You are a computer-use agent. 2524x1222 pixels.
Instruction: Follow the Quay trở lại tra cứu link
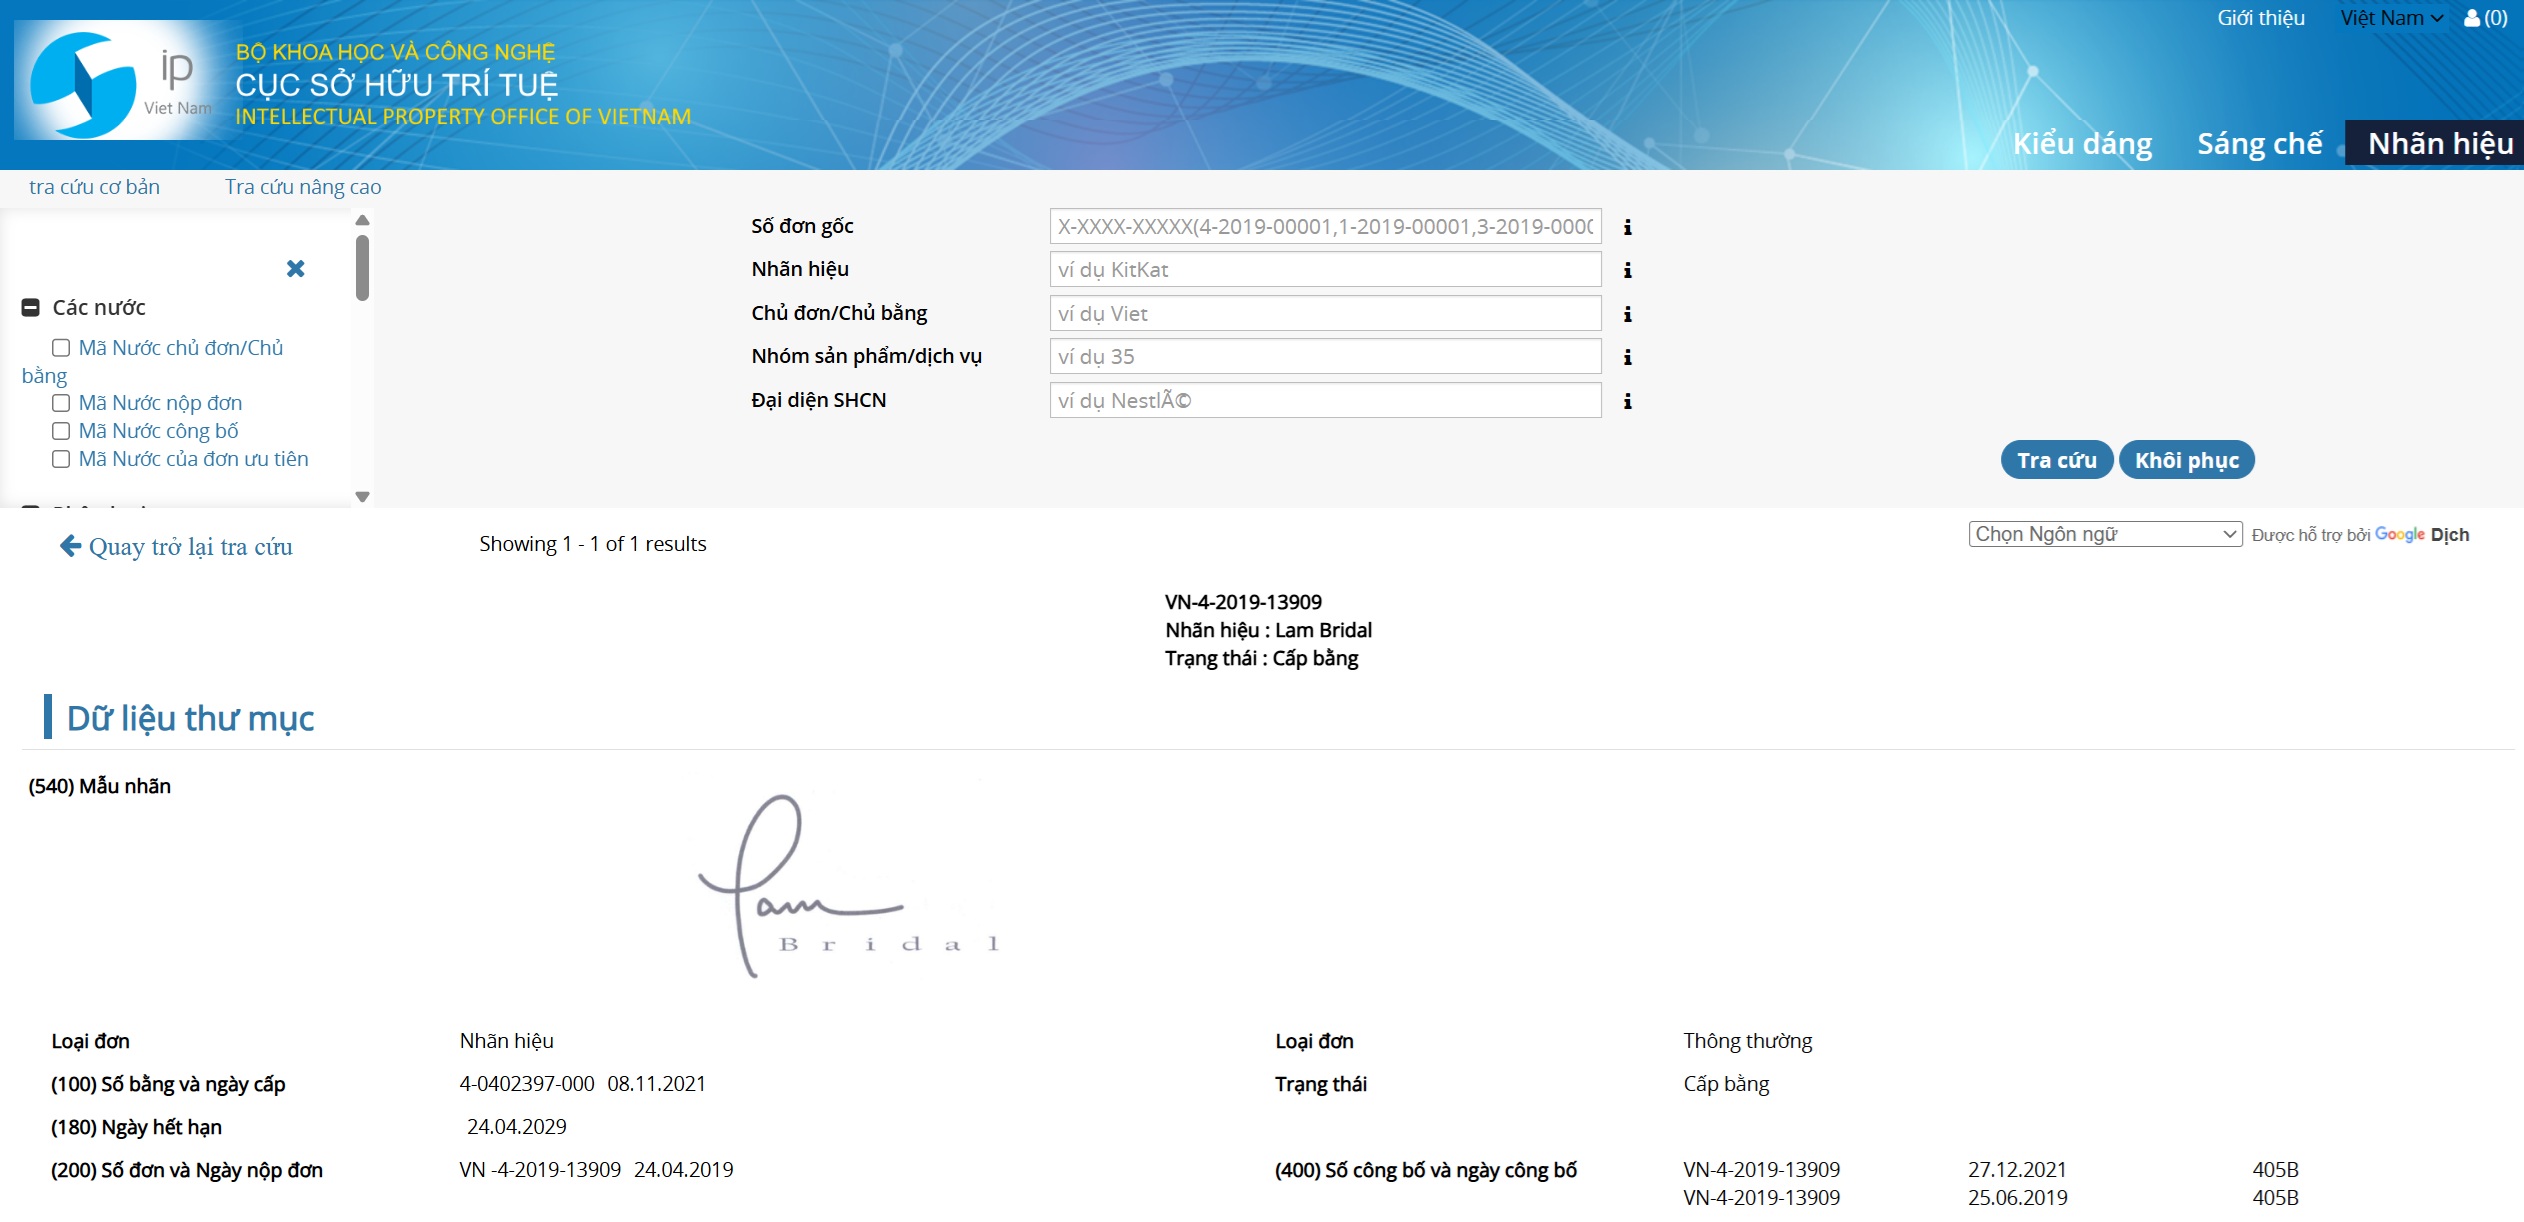coord(190,547)
